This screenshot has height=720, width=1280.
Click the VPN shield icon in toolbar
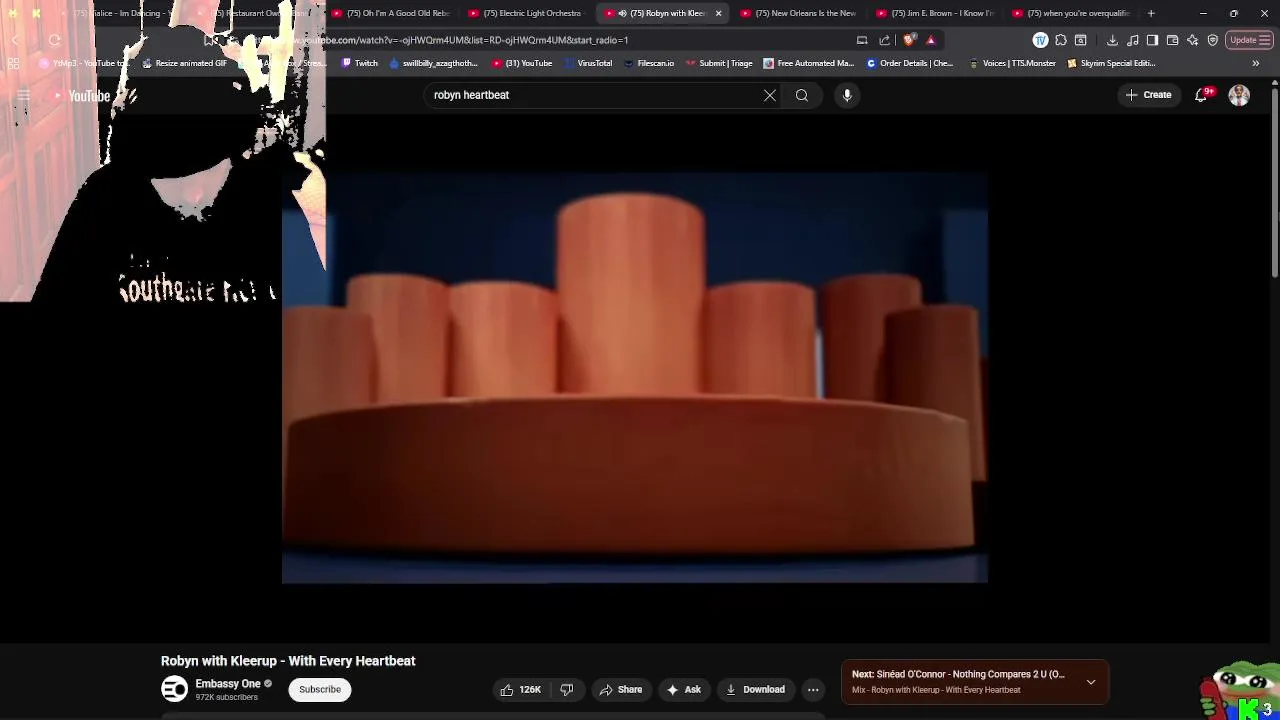tap(1212, 40)
